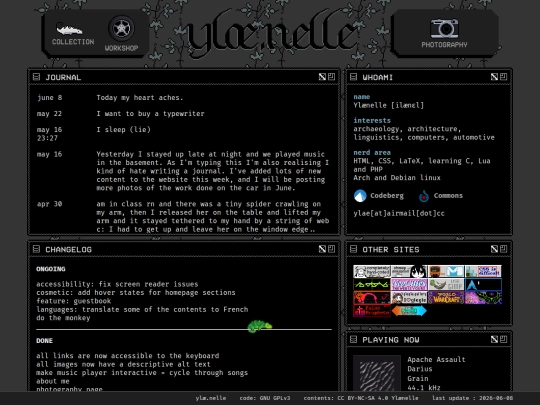
Task: Open the 'CSS is difficult' badge
Action: [x=483, y=272]
